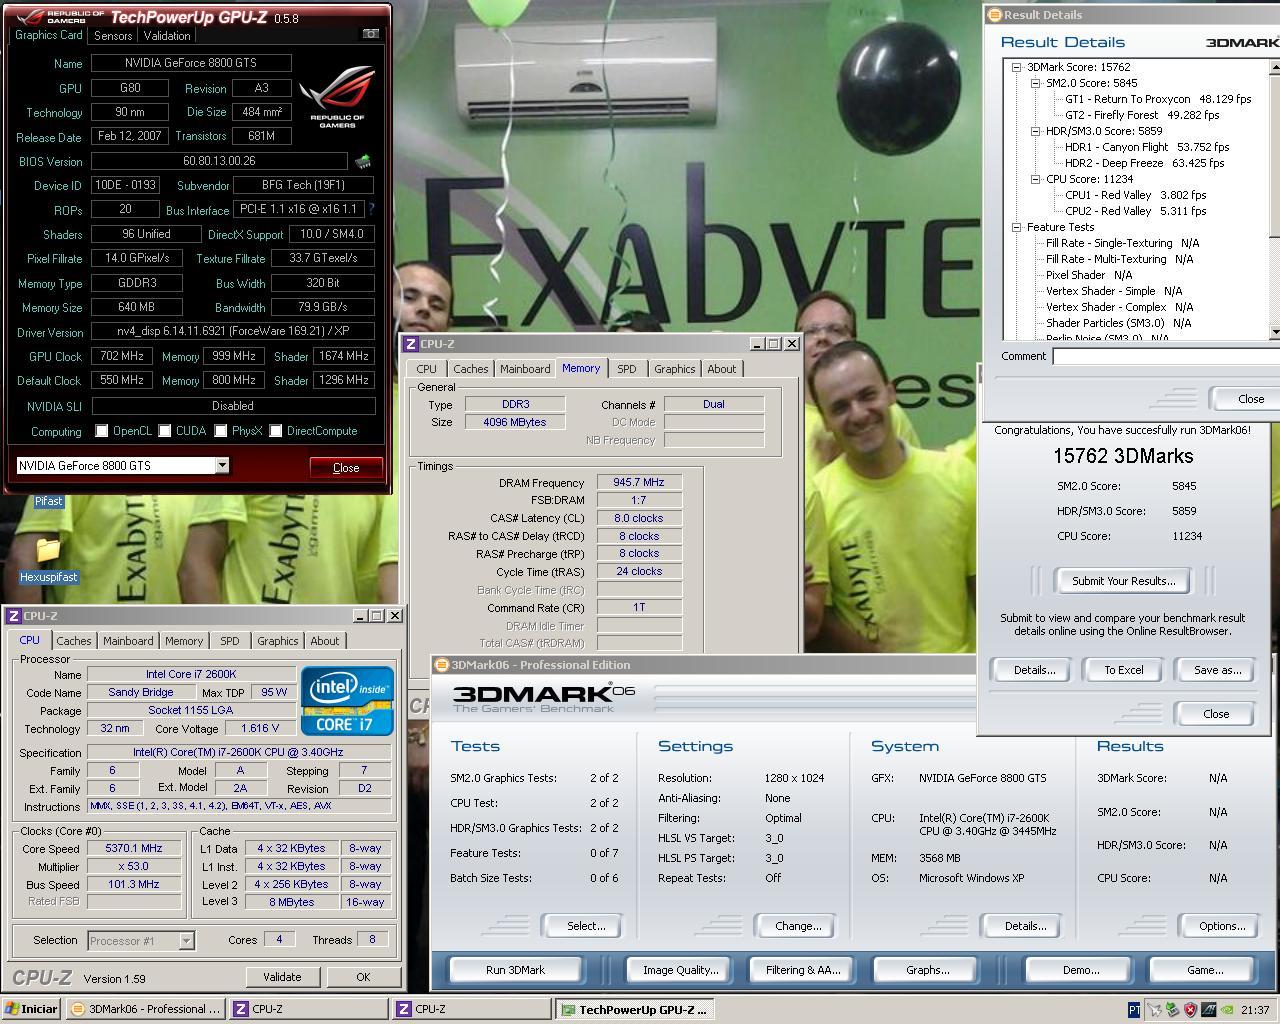Click the Save as... button
Screen dimensions: 1280x1024
(x=1217, y=670)
